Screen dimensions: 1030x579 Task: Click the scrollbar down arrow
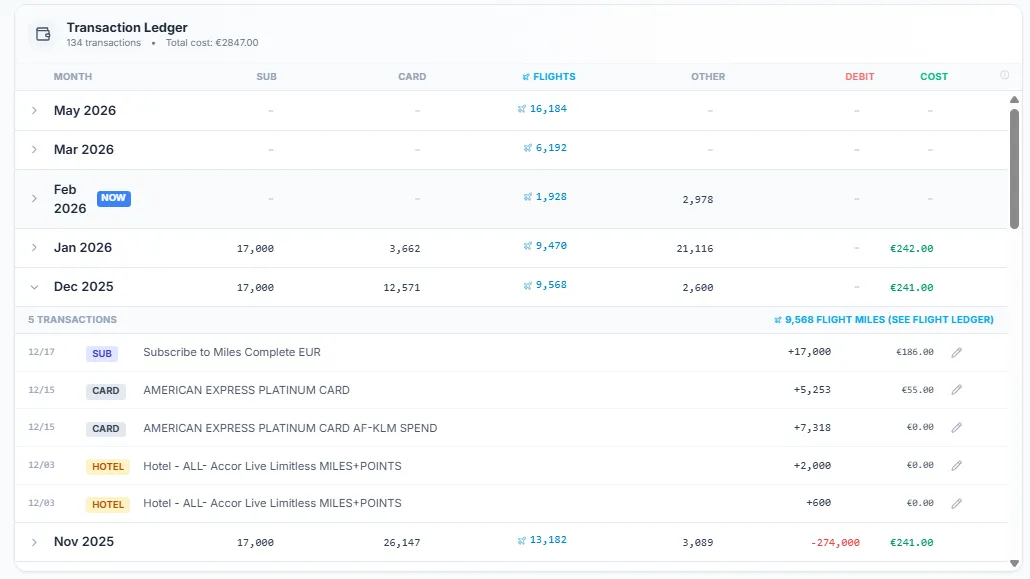1015,563
